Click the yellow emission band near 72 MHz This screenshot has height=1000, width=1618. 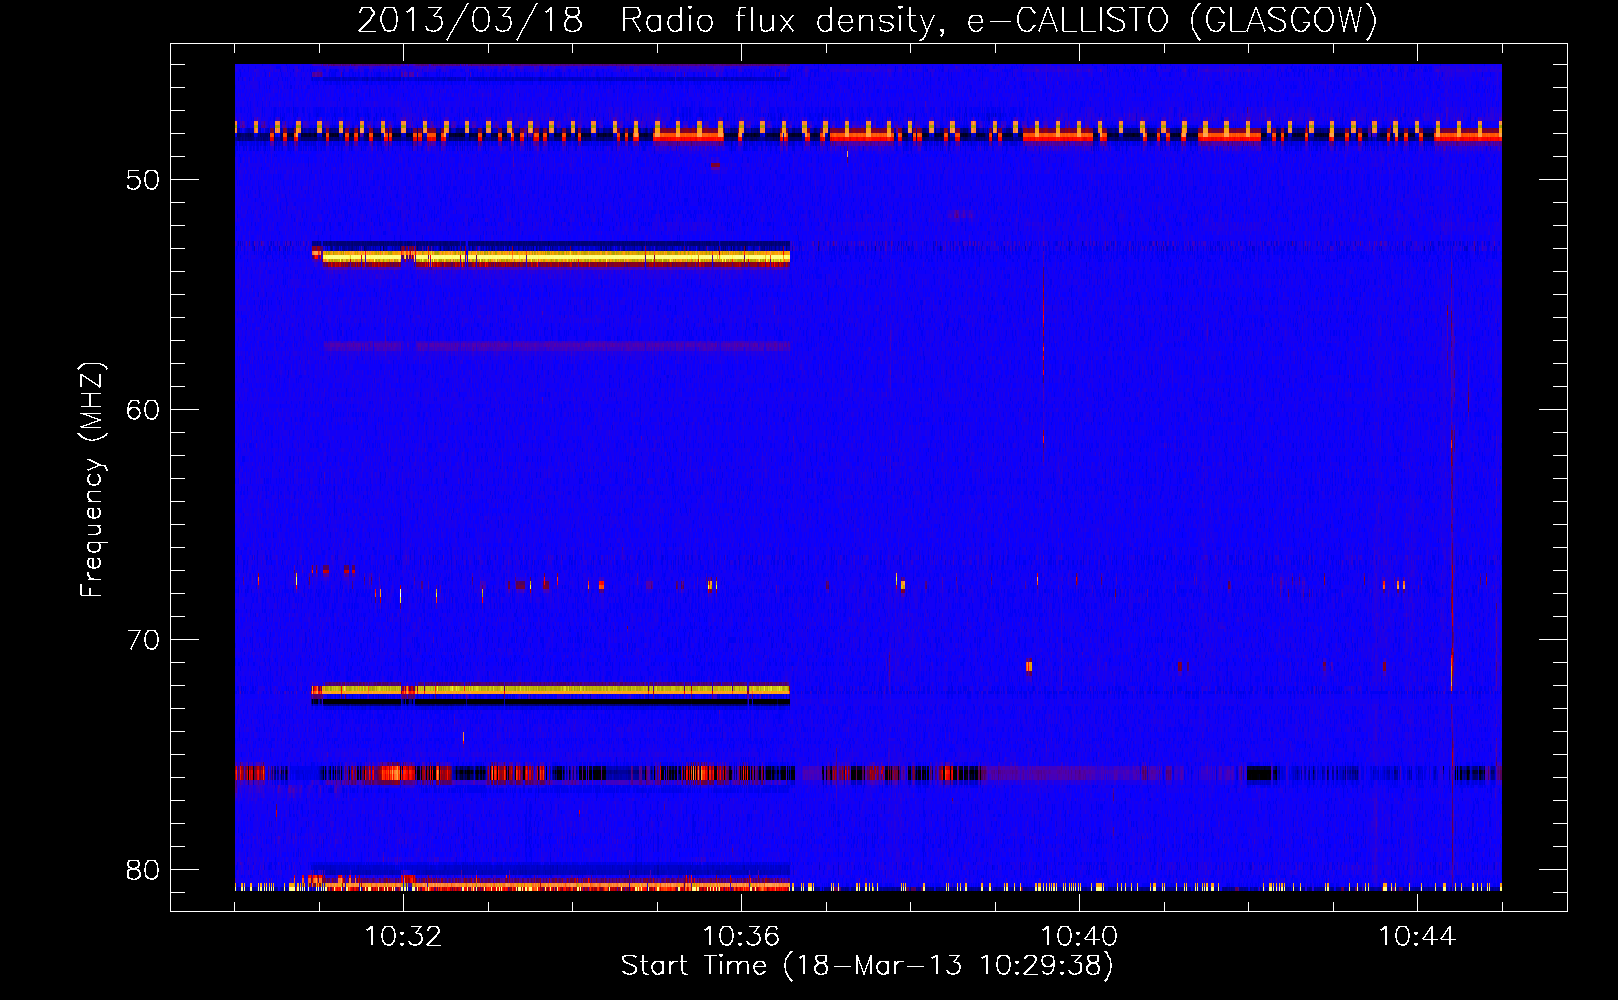551,689
